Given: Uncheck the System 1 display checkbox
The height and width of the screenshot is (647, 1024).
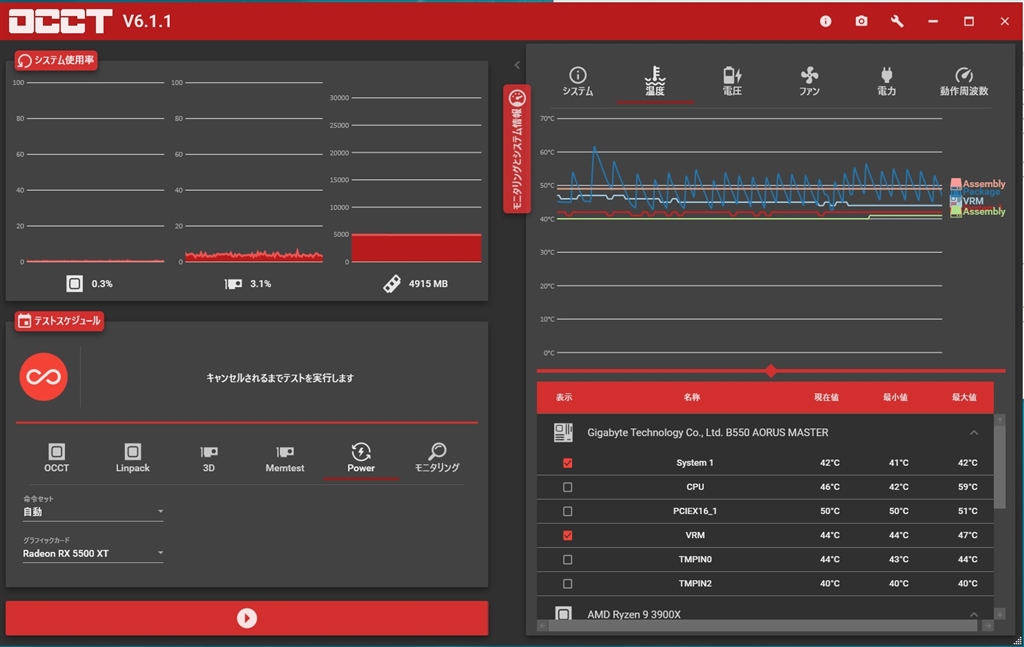Looking at the screenshot, I should click(x=568, y=463).
